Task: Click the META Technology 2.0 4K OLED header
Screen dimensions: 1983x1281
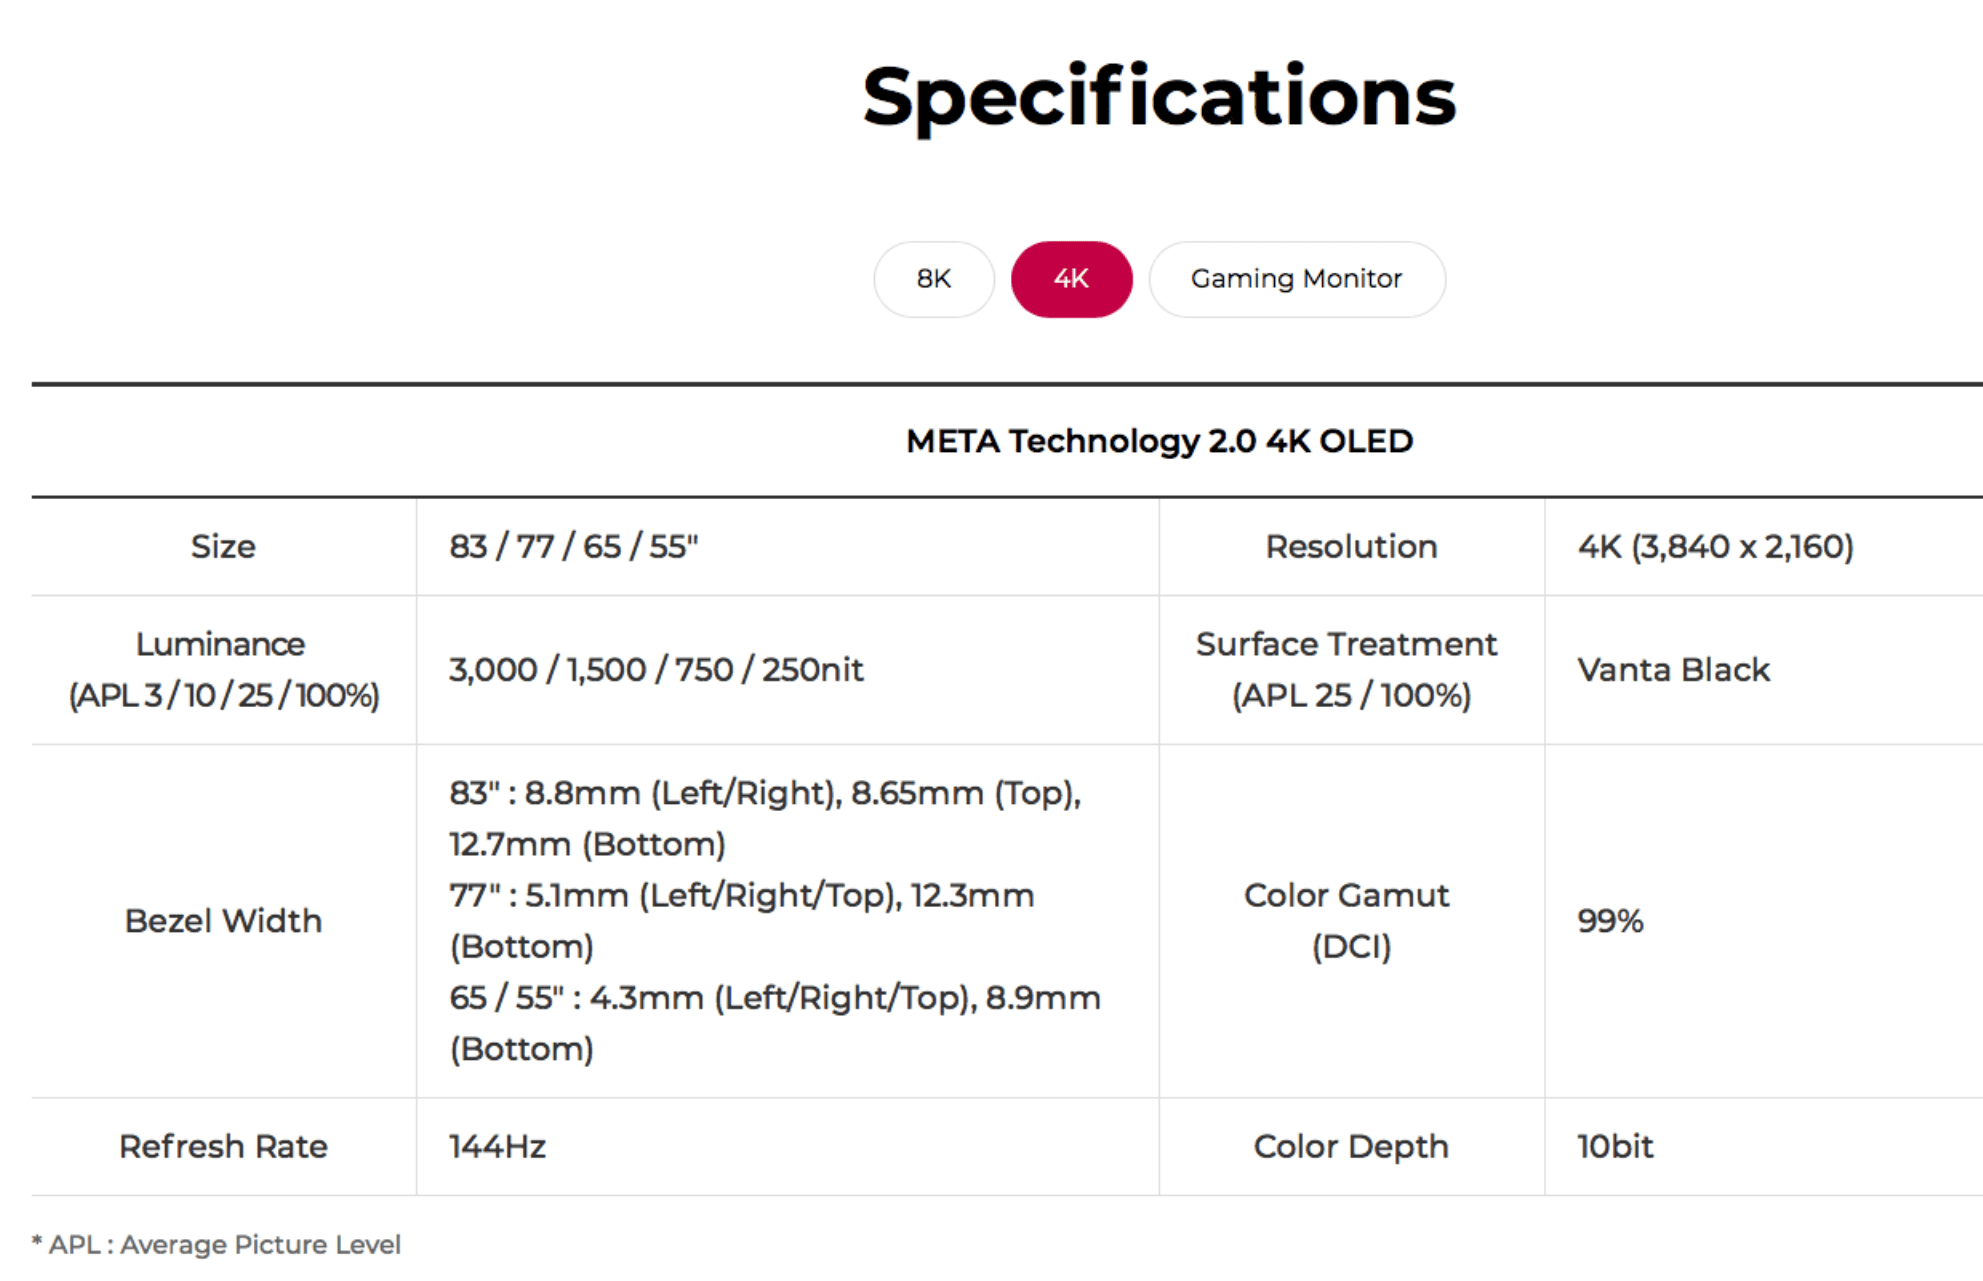Action: tap(1159, 441)
